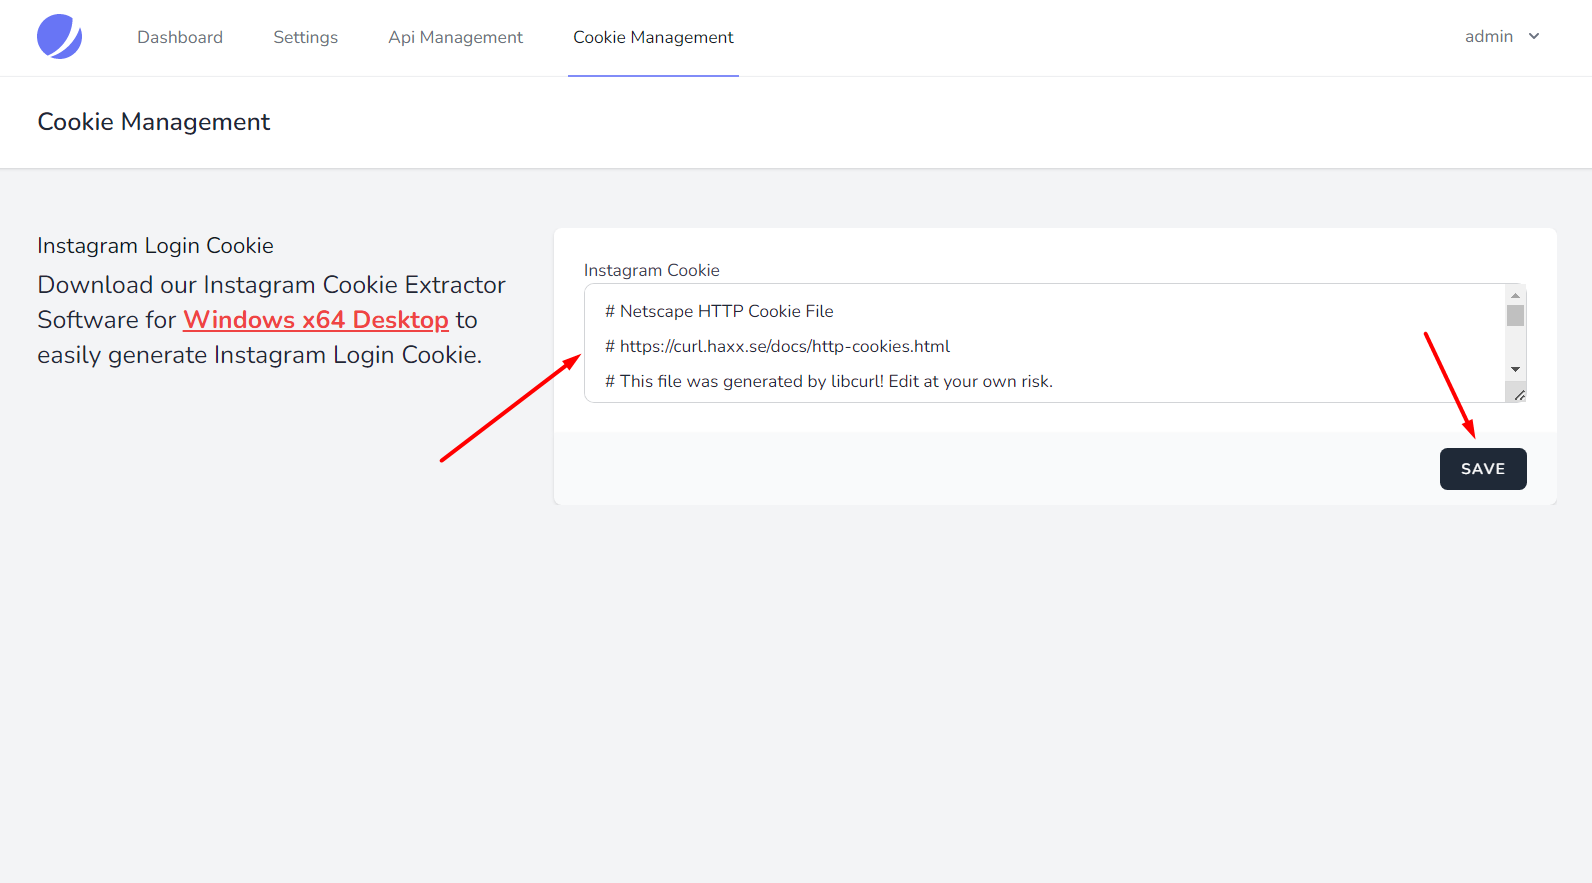Go to the Settings tab
The image size is (1592, 883).
click(305, 37)
